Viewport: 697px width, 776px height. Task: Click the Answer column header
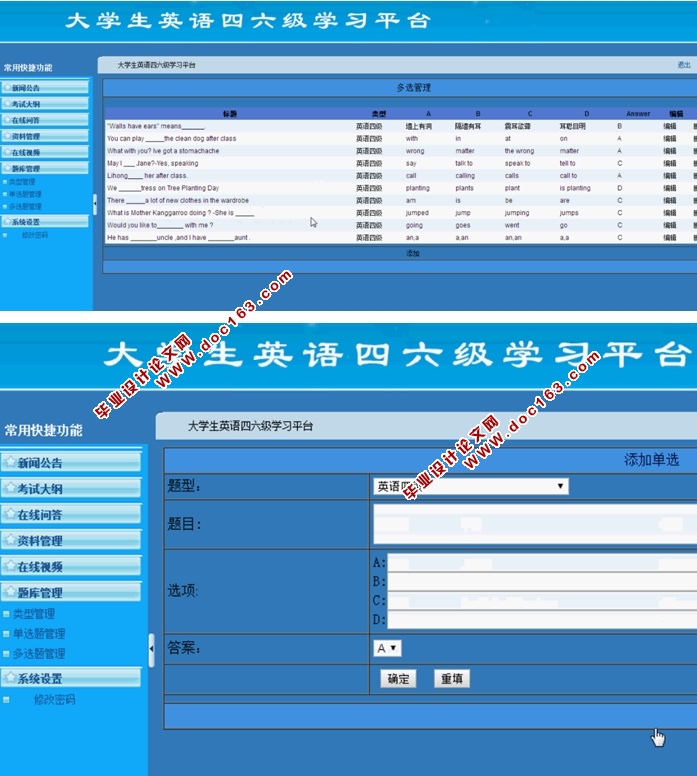[x=638, y=114]
